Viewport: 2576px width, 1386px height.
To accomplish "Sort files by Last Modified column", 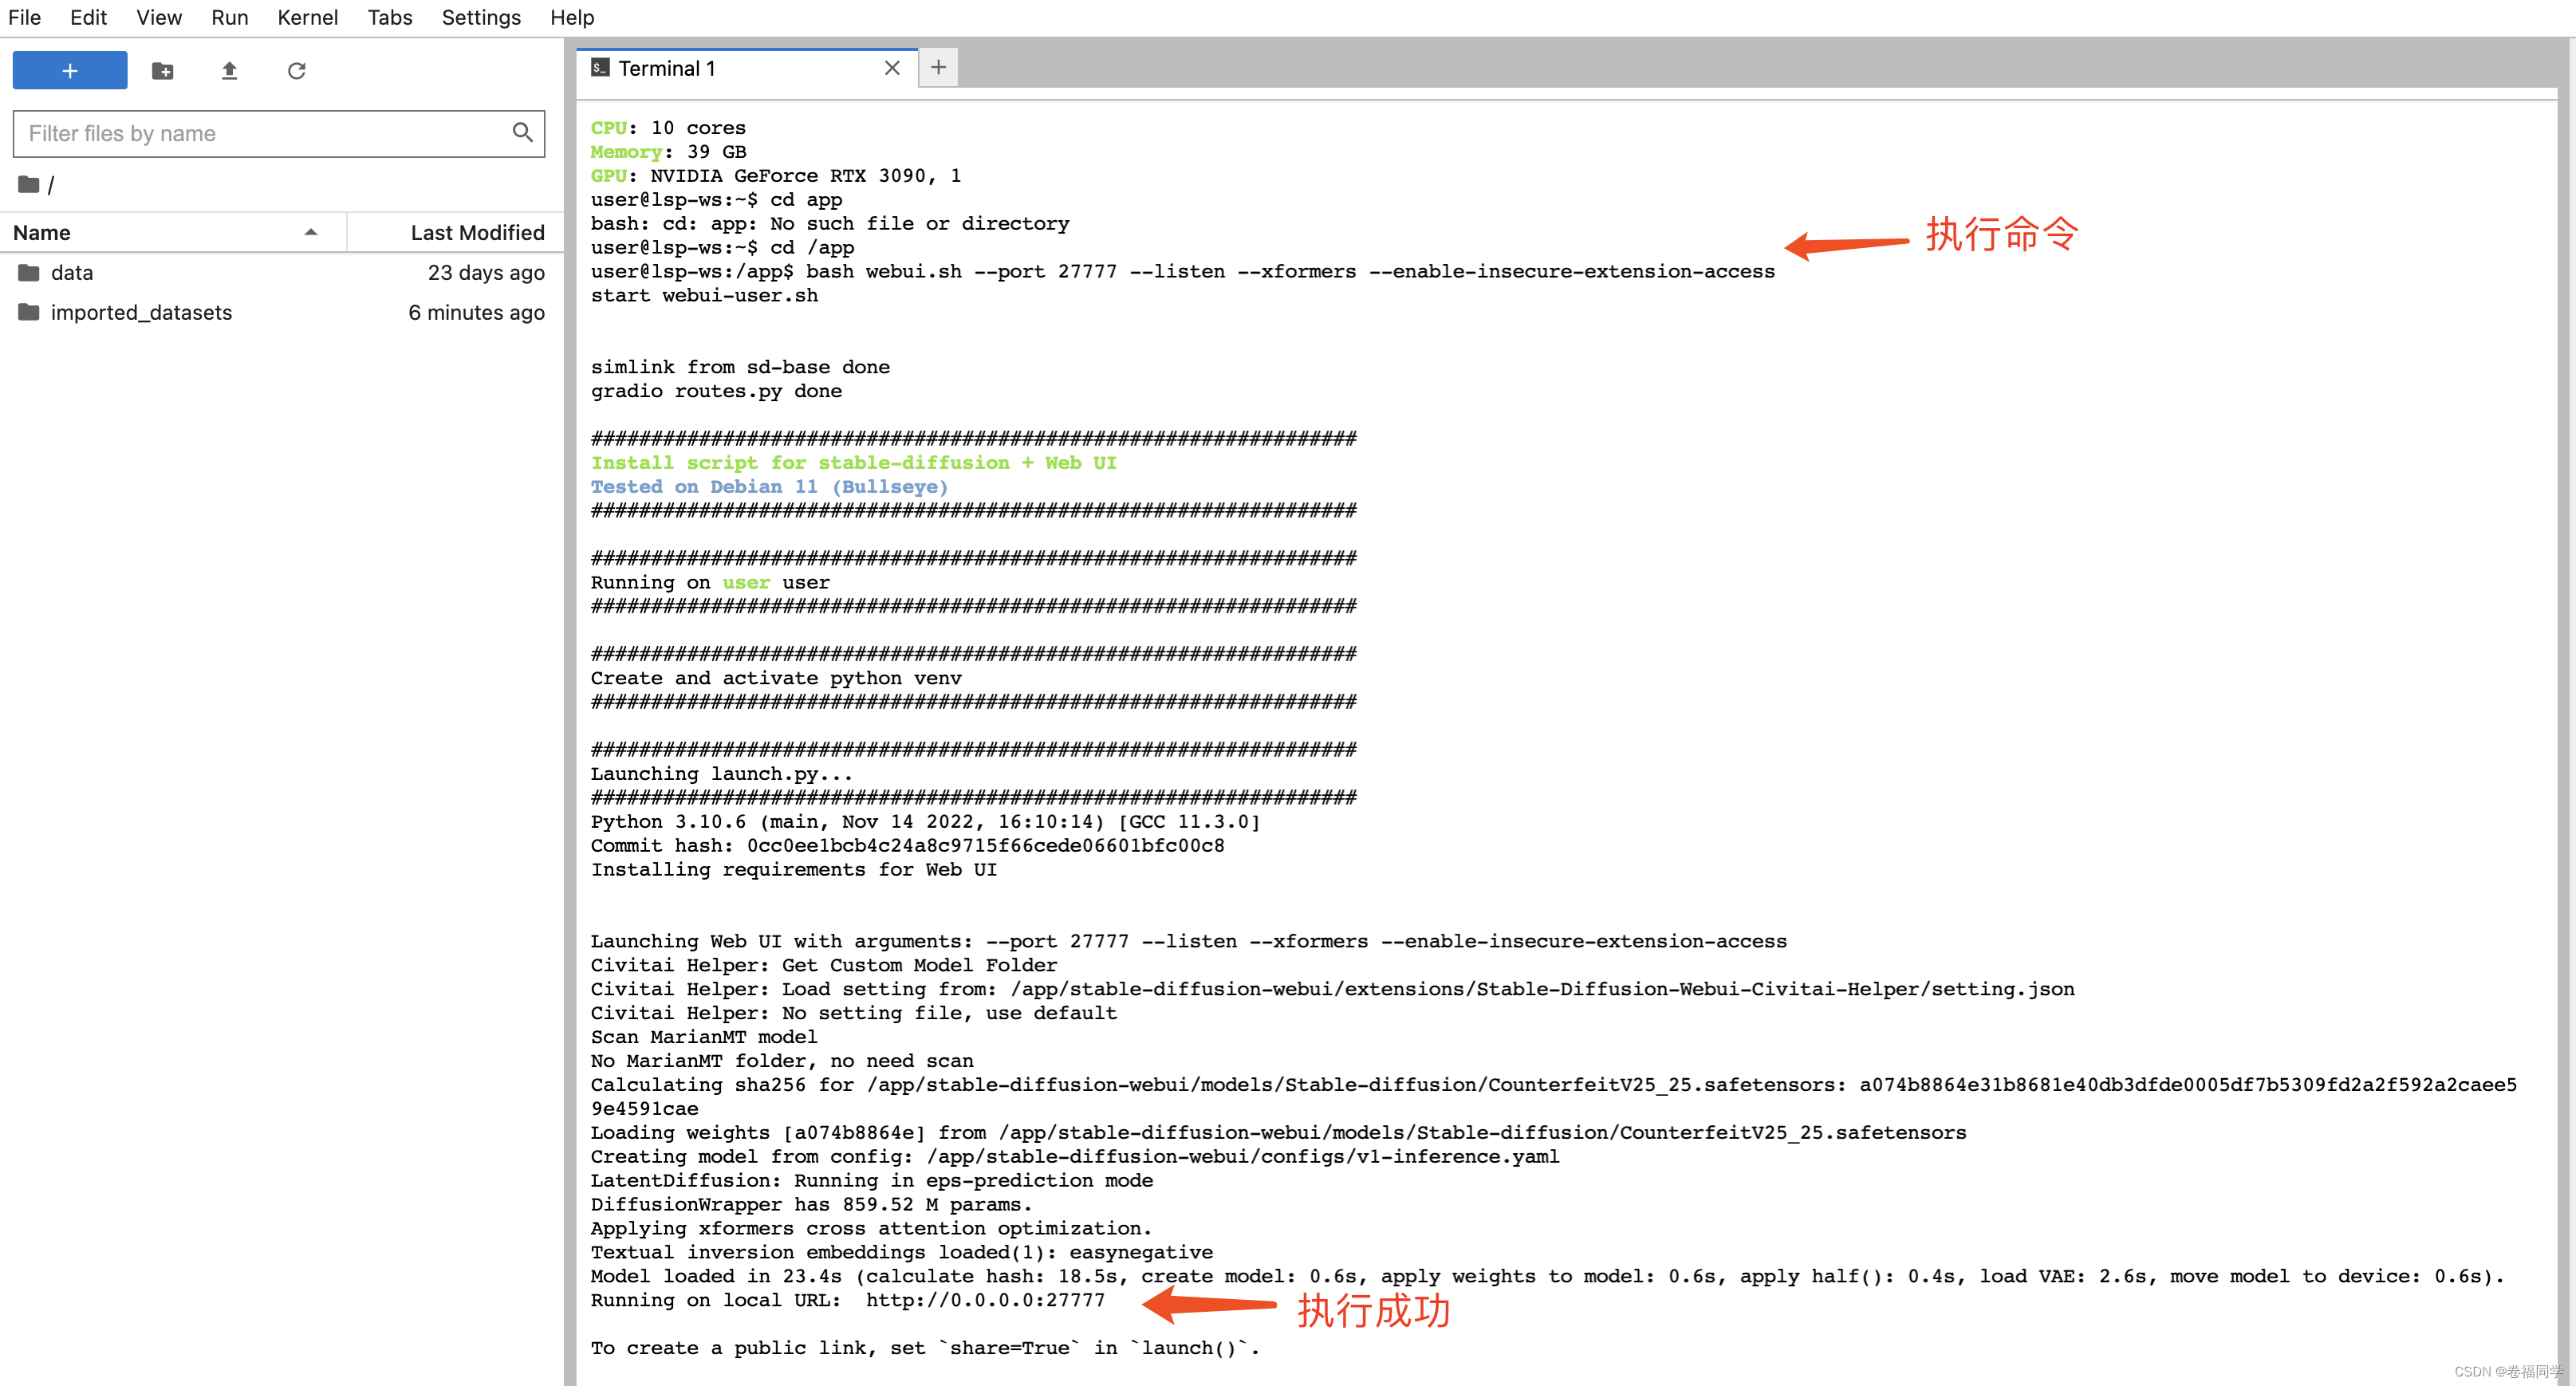I will [455, 232].
